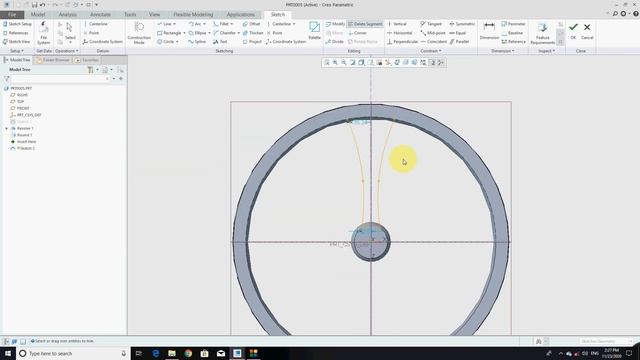Open the sketcher Palette
640x360 pixels.
pos(314,31)
